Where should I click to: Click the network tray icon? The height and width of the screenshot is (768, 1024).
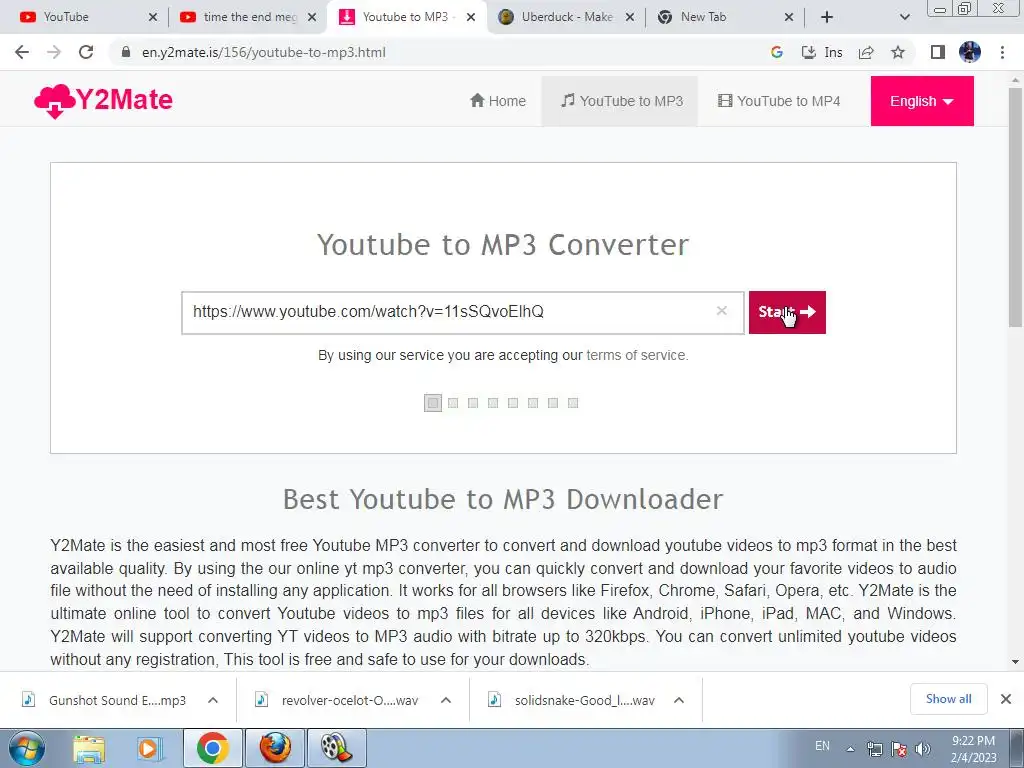pyautogui.click(x=874, y=749)
